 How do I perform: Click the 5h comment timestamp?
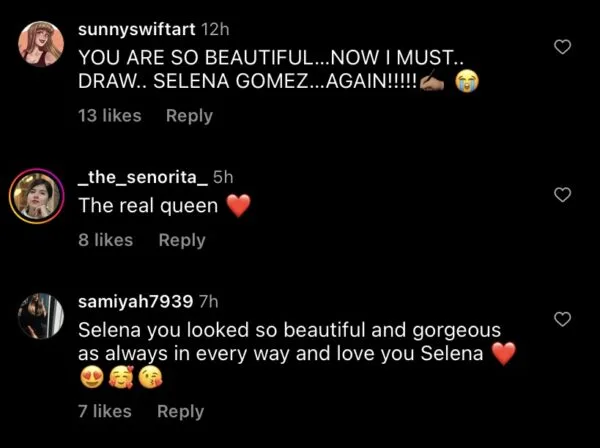point(223,177)
